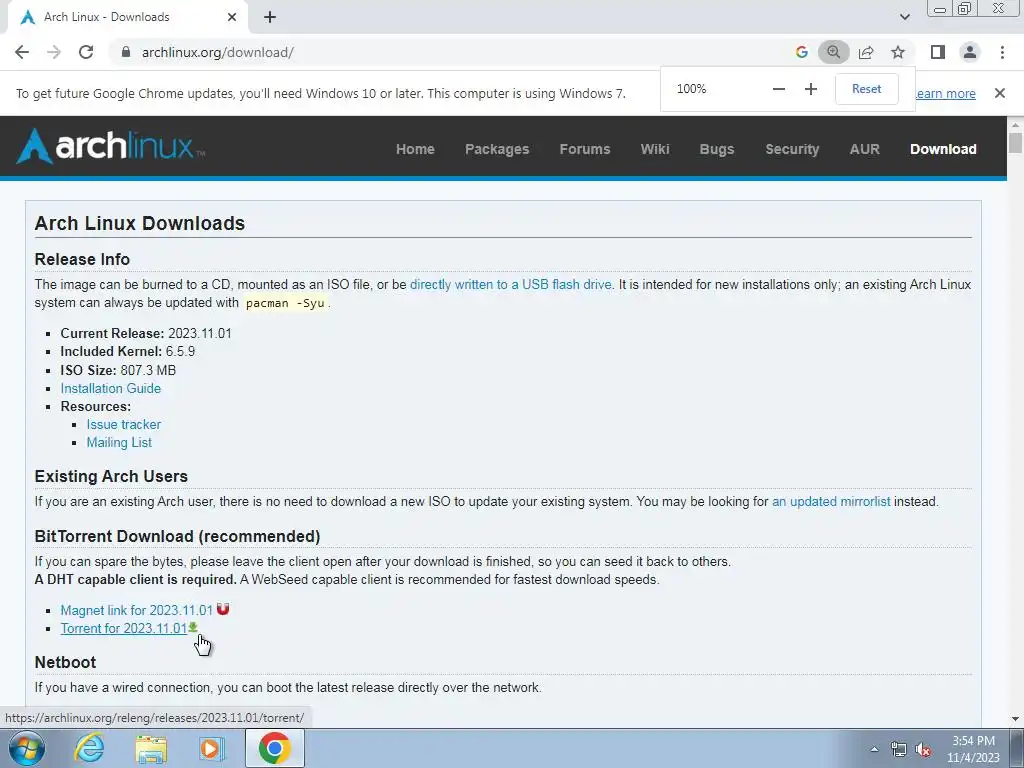Dismiss the Chrome update notification bar

1000,93
